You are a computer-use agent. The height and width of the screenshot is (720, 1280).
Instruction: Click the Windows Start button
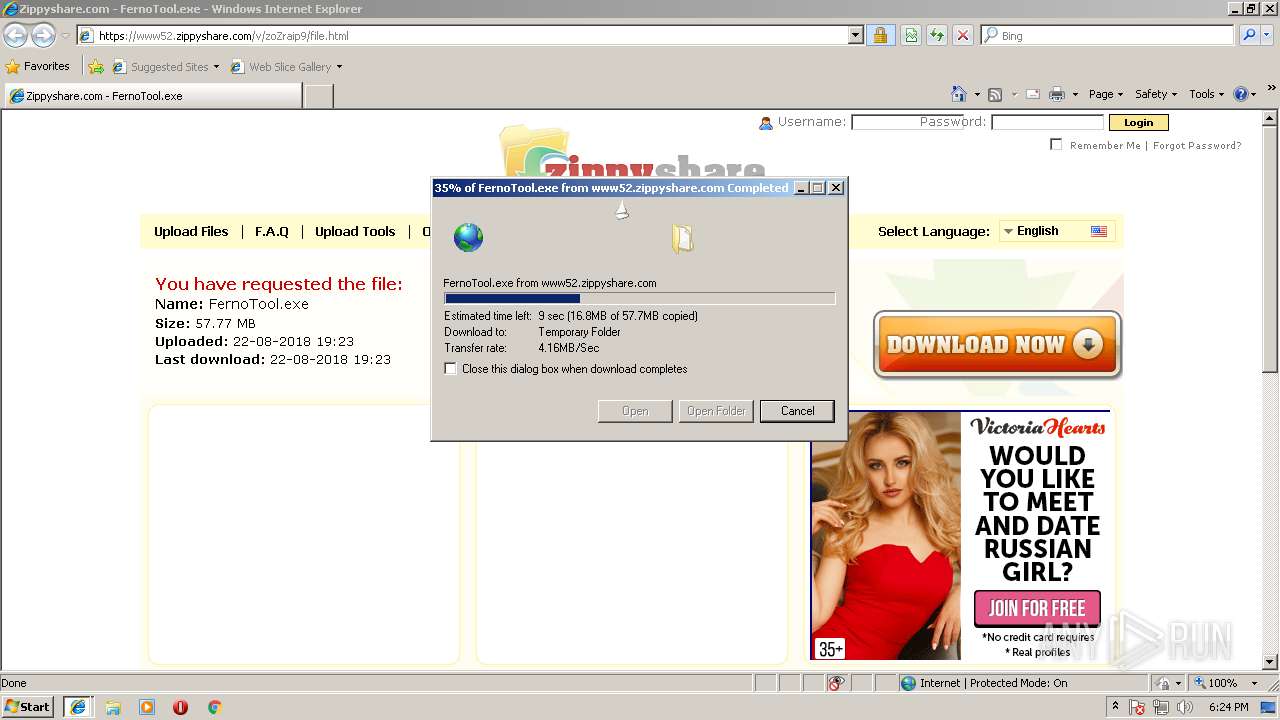click(x=28, y=707)
